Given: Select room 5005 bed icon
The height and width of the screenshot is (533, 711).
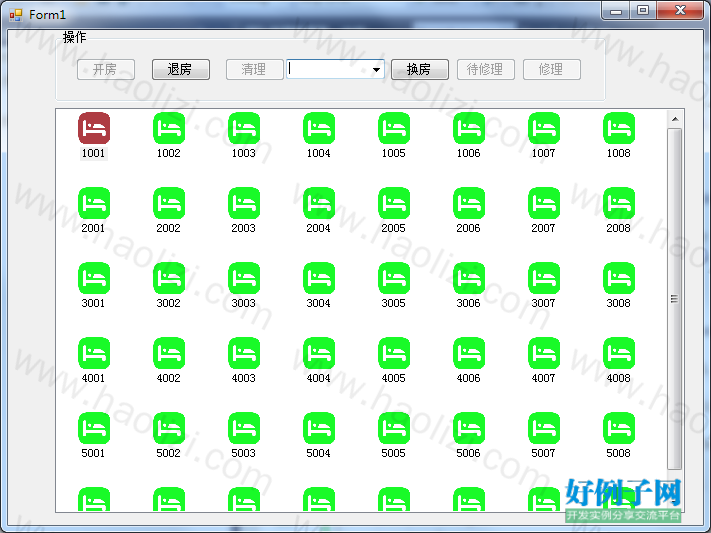Looking at the screenshot, I should [x=394, y=428].
